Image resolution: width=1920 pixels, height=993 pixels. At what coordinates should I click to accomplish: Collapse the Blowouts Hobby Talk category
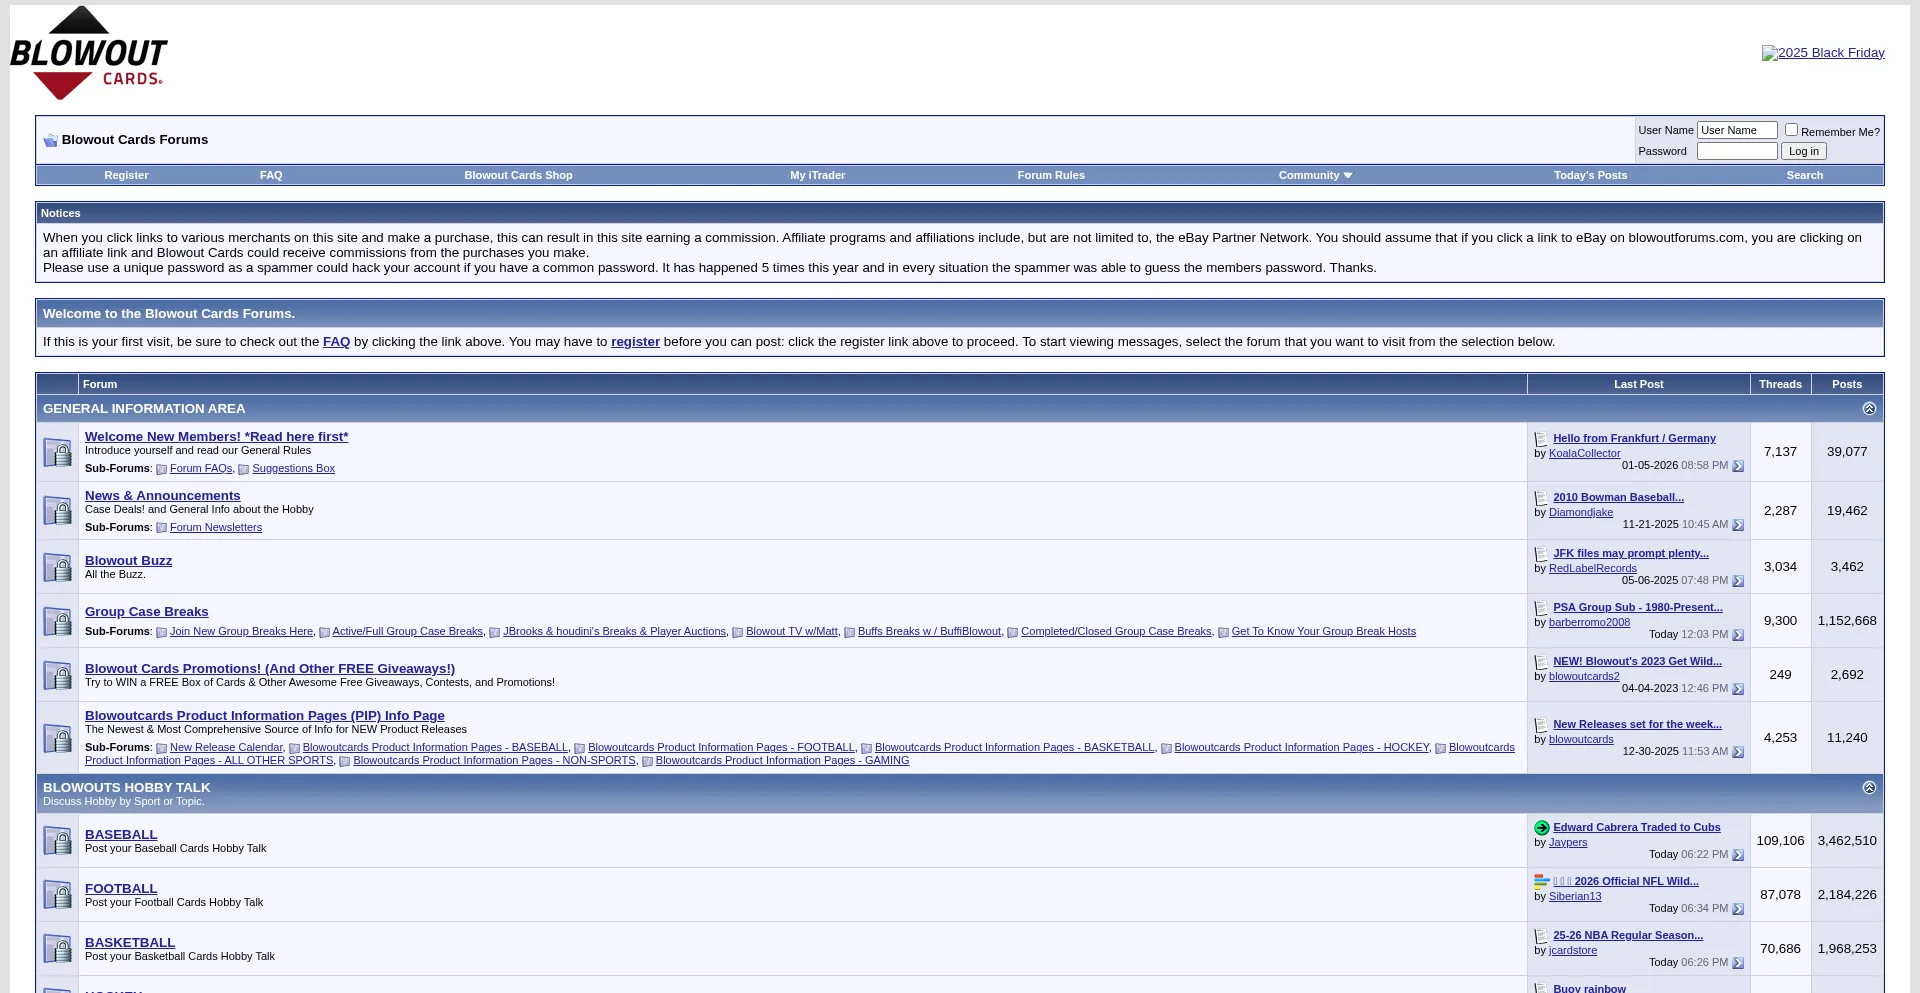(x=1869, y=788)
